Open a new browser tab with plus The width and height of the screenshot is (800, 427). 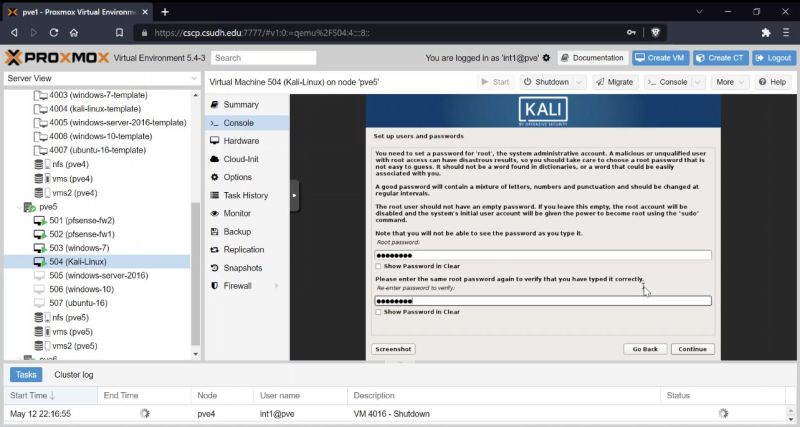click(165, 12)
